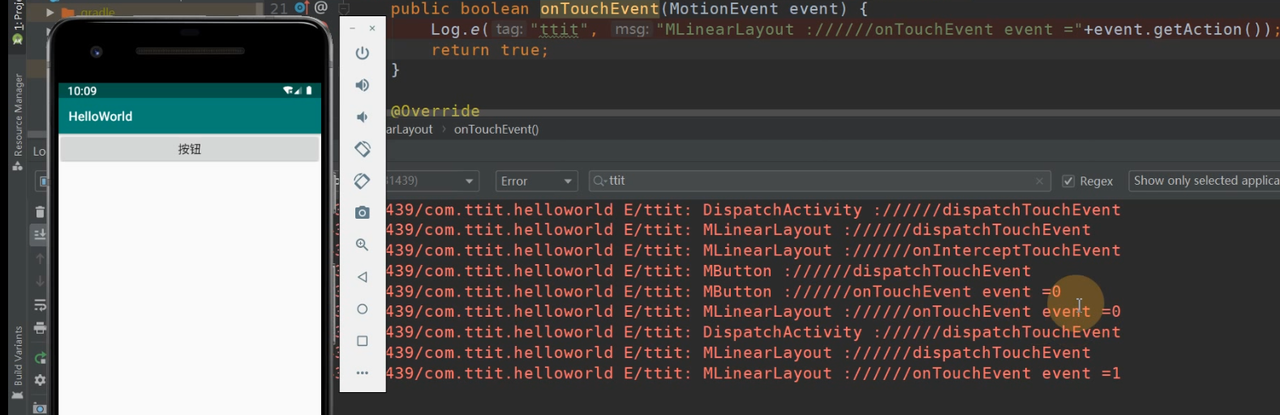Click the @Override annotation in editor
The image size is (1280, 415).
pyautogui.click(x=435, y=111)
